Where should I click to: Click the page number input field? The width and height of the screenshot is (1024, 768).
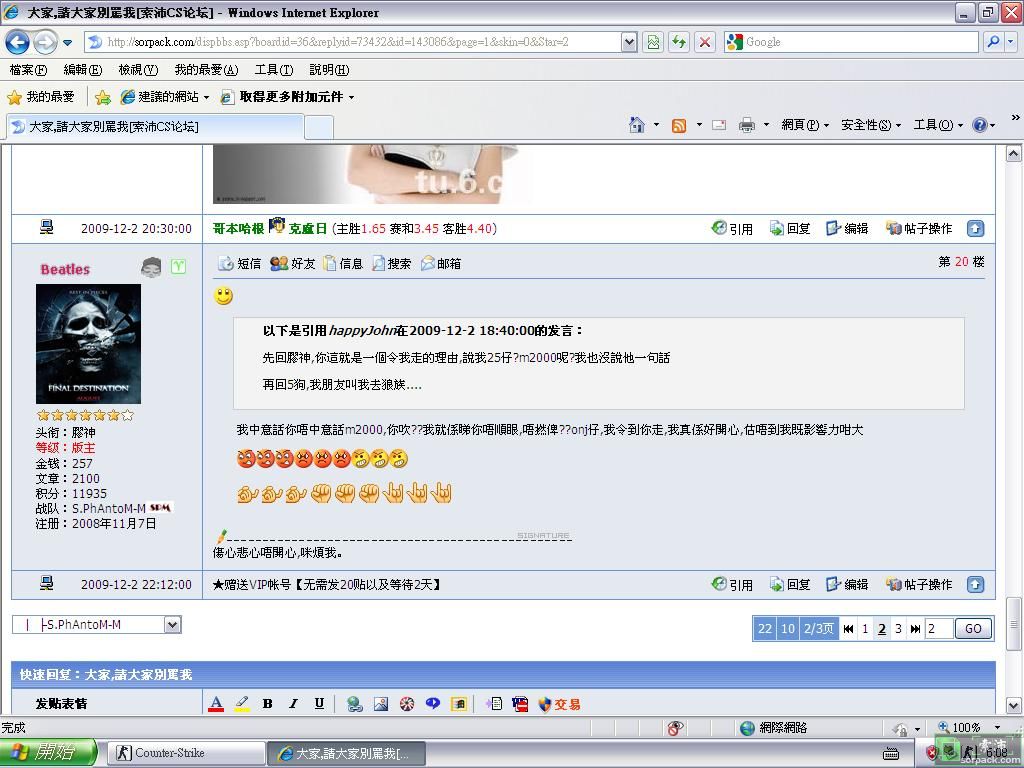pos(939,629)
